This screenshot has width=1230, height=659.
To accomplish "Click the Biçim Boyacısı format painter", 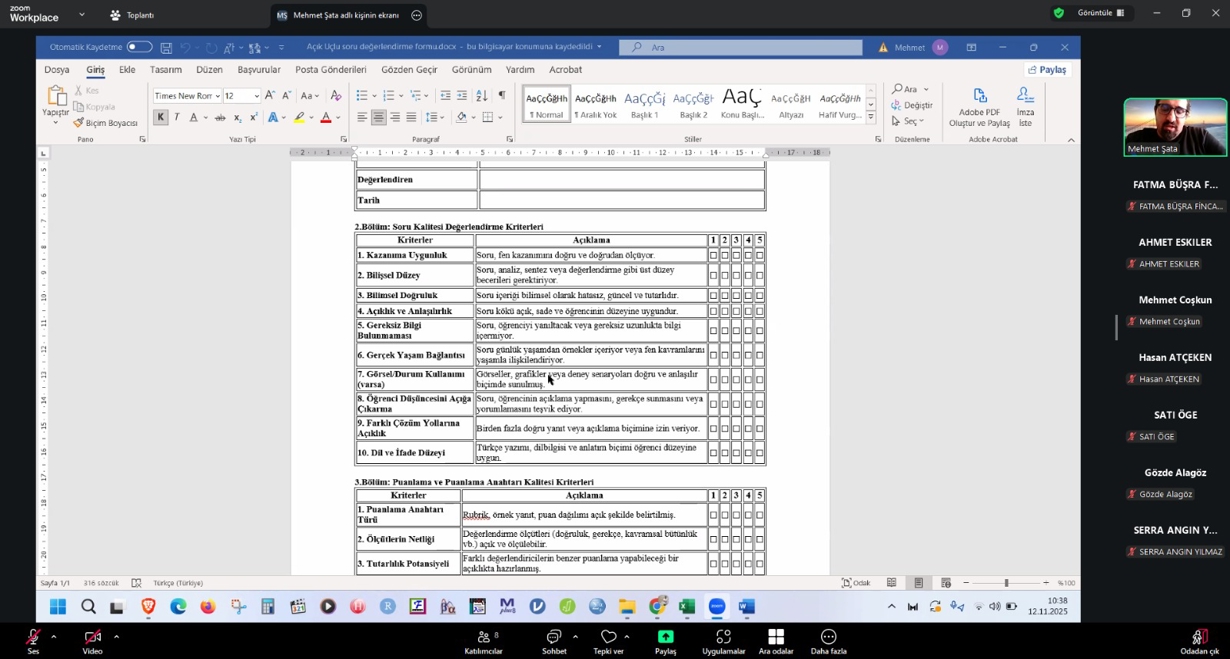I will pos(106,123).
